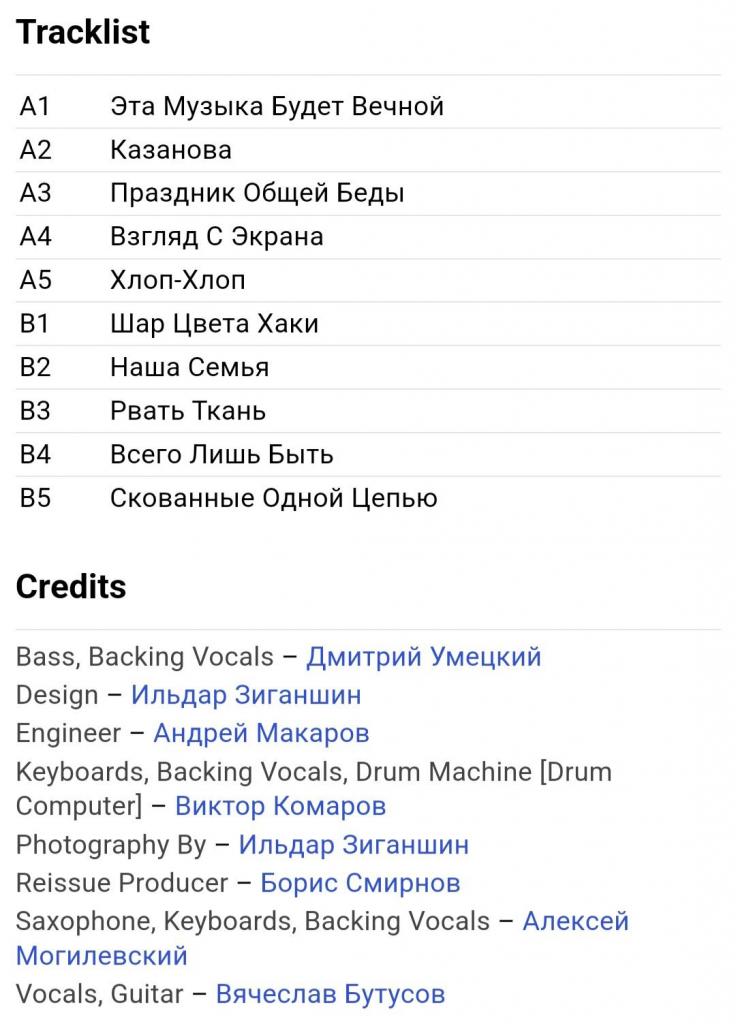Click the Credits section heading
The width and height of the screenshot is (736, 1024).
pyautogui.click(x=71, y=586)
